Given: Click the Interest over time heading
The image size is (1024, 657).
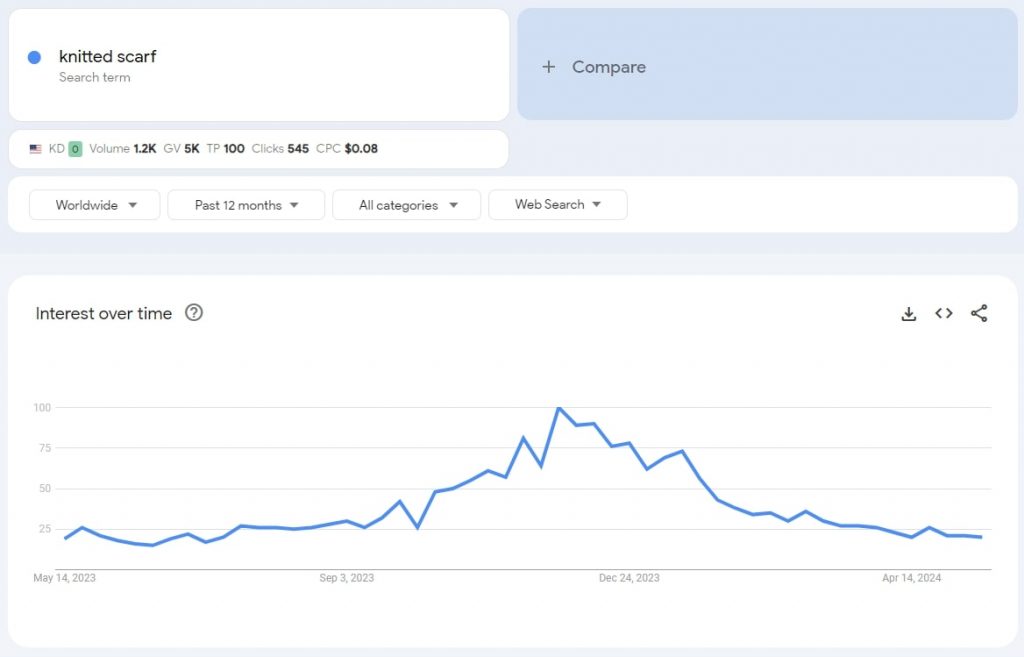Looking at the screenshot, I should (x=104, y=313).
